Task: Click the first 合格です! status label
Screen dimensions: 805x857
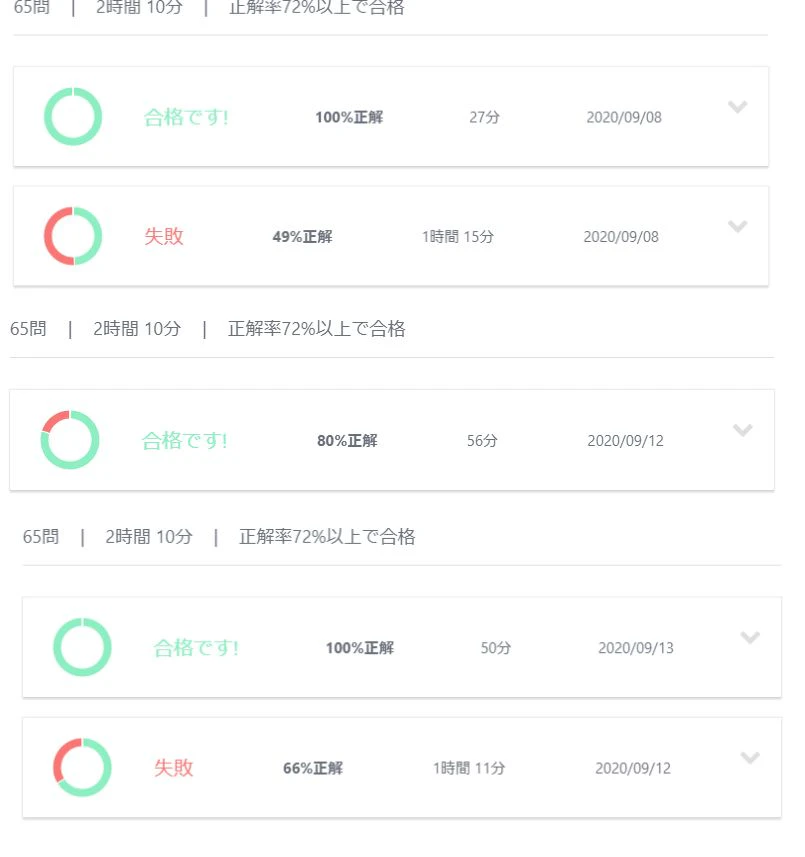Action: 186,116
